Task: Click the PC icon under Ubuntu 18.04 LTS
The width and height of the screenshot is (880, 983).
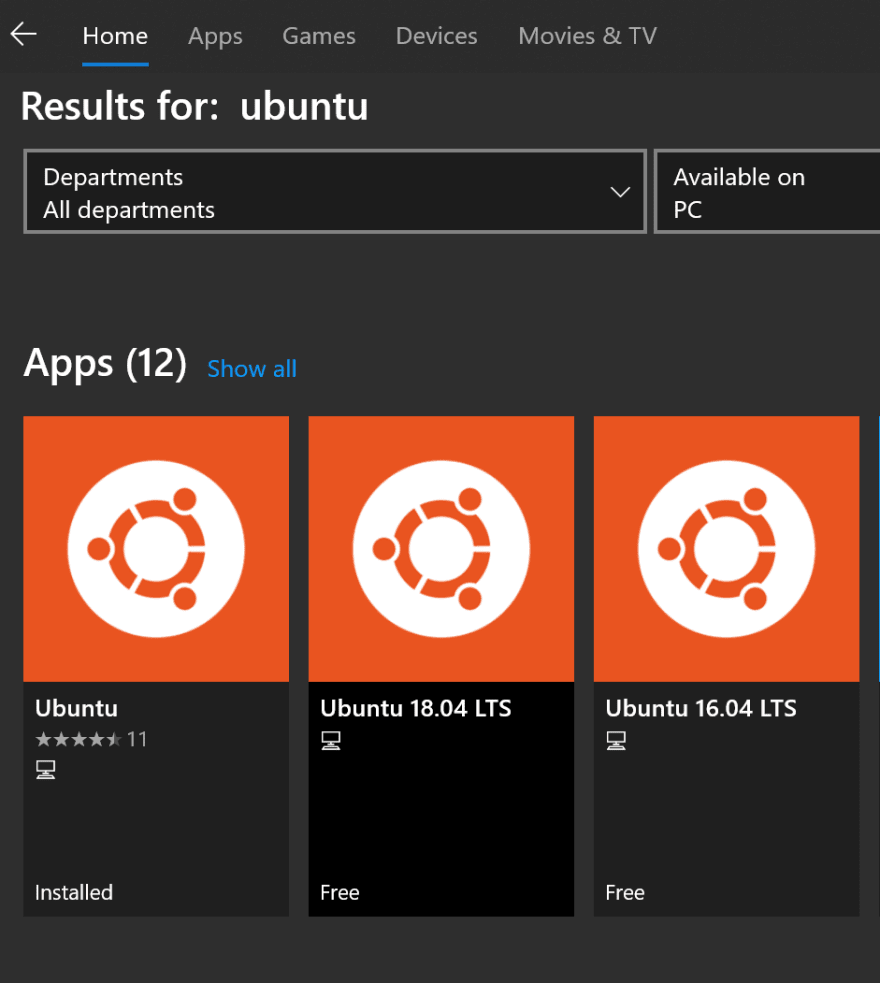Action: 331,740
